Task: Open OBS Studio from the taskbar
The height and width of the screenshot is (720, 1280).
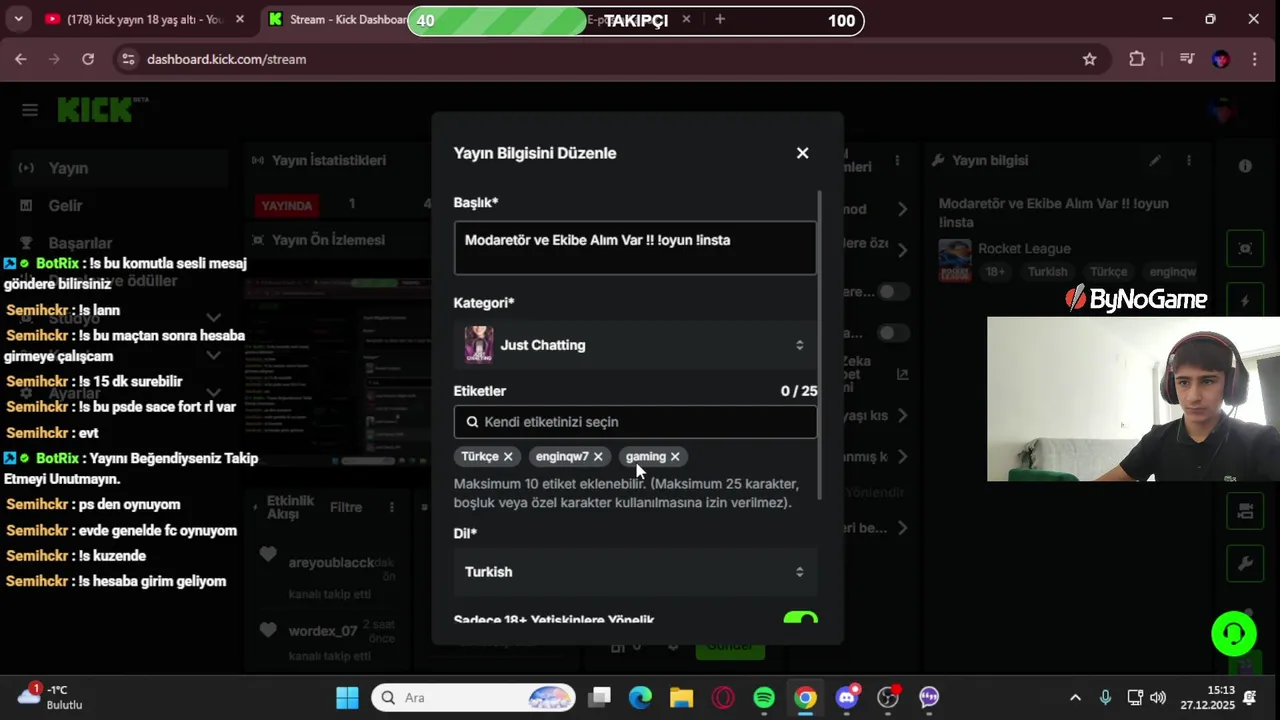Action: [x=888, y=697]
